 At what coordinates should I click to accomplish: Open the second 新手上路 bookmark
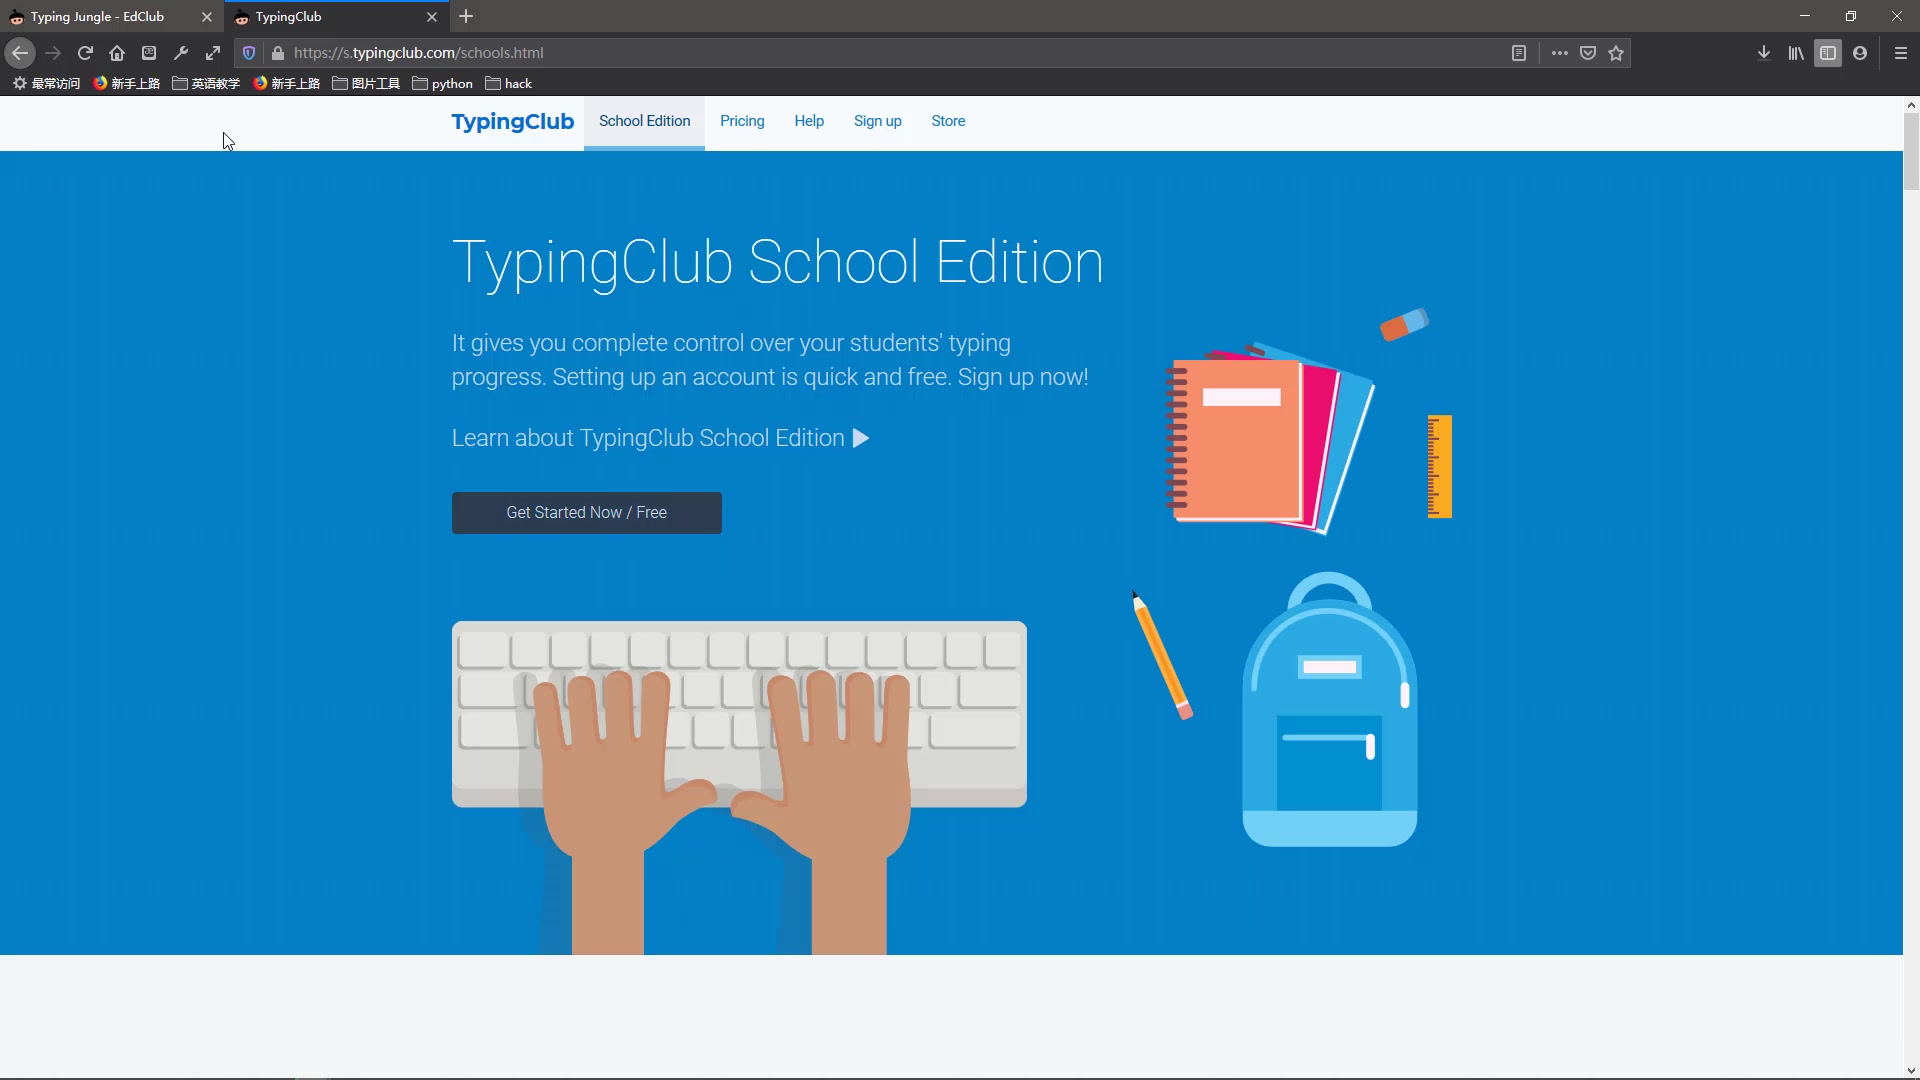point(286,84)
